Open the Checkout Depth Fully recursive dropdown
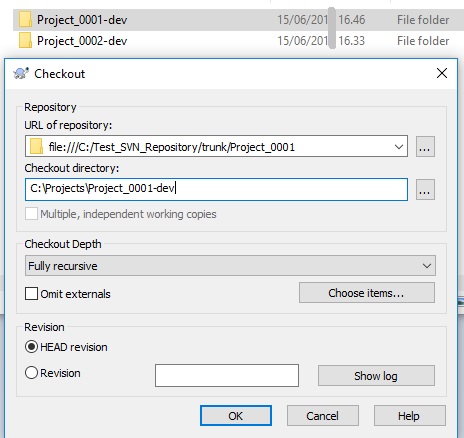 tap(230, 266)
